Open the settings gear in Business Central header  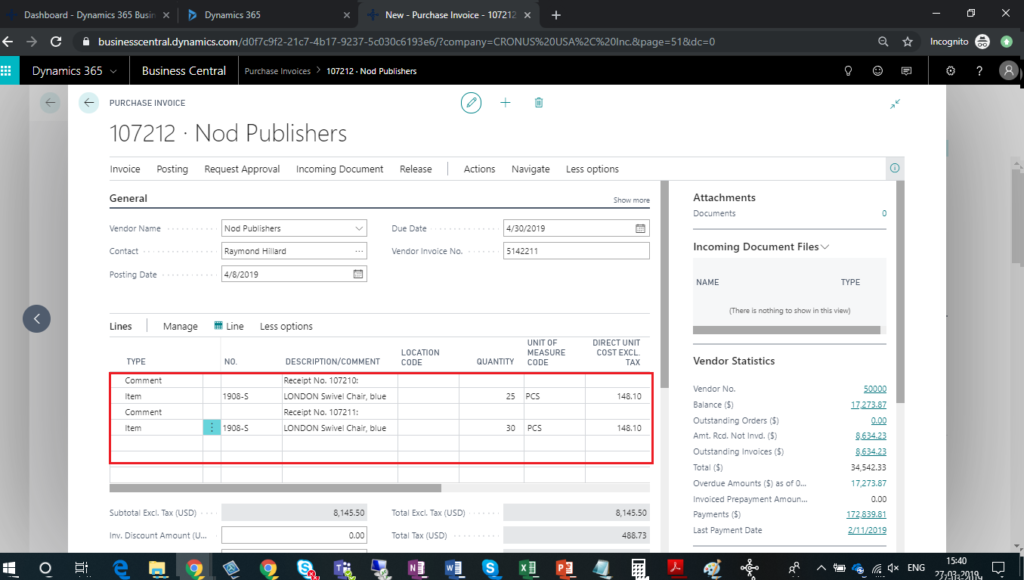(951, 71)
